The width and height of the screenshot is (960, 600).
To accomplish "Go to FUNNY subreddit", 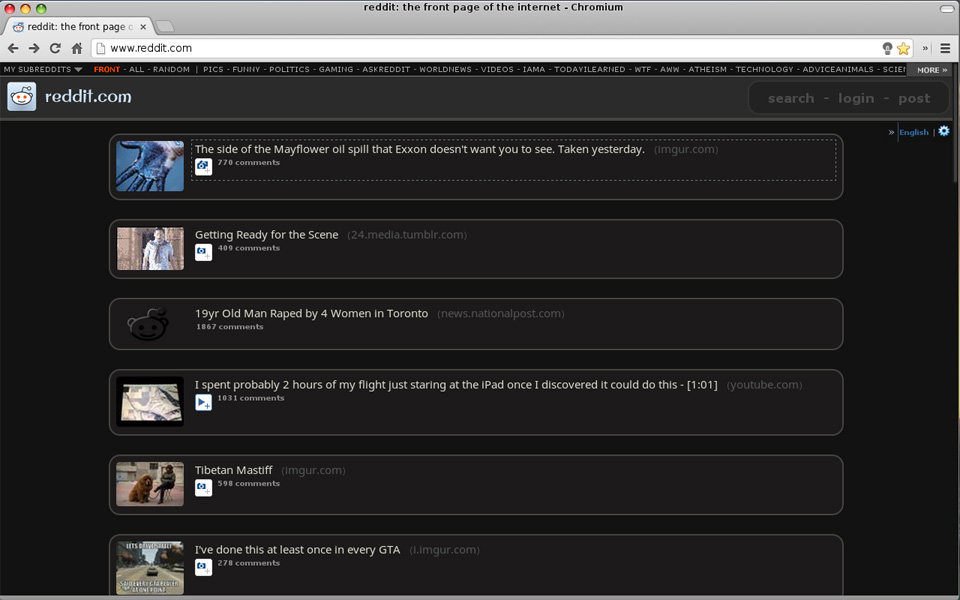I will 246,70.
